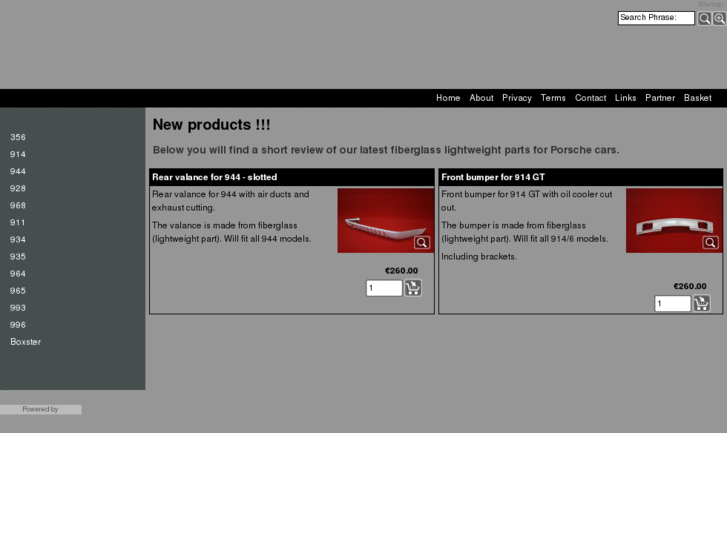Viewport: 727px width, 545px height.
Task: Open 'Front bumper for 914 GT' product title
Action: (493, 177)
